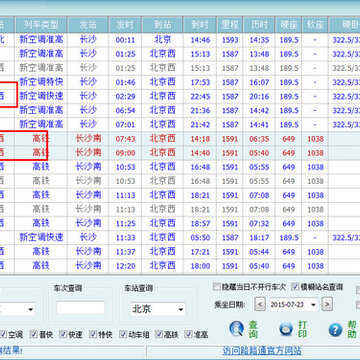
Task: Select the row departing at 00:11
Action: [180, 40]
